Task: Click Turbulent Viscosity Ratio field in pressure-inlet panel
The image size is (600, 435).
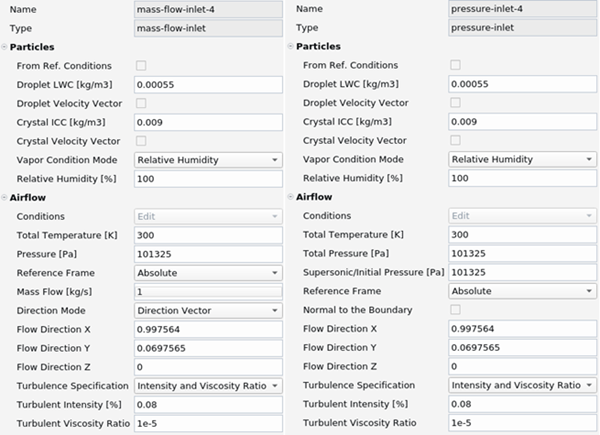Action: (x=522, y=423)
